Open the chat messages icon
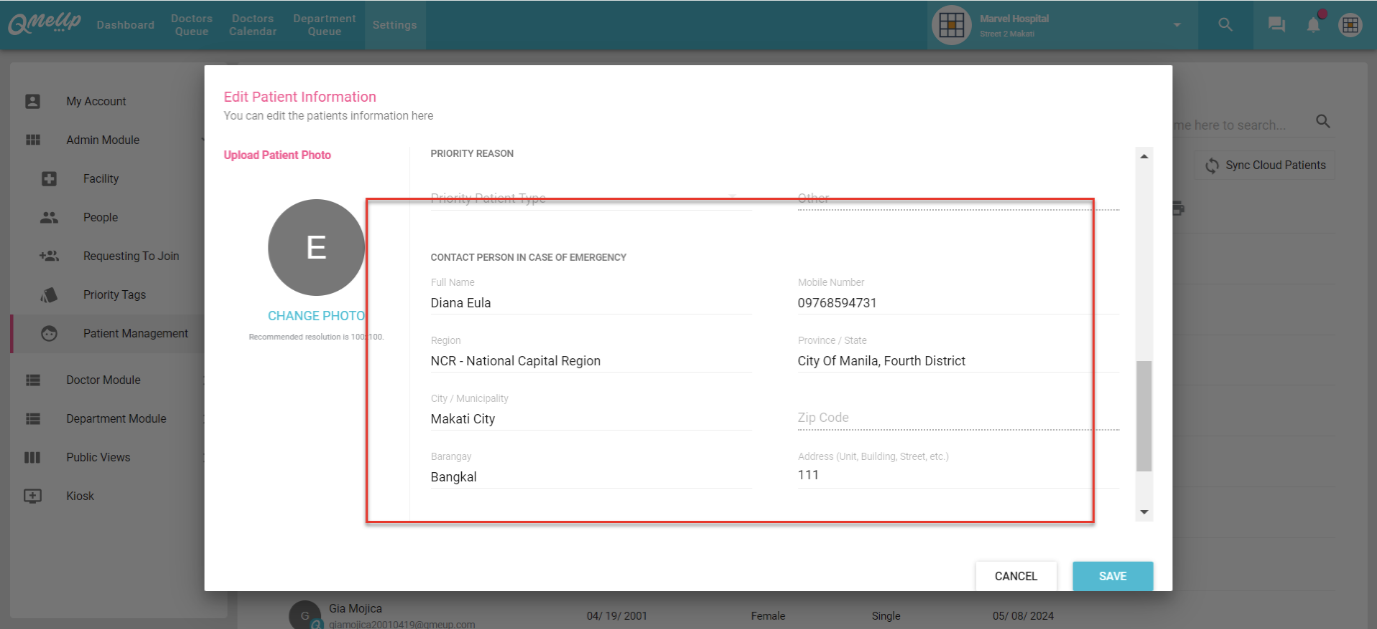The width and height of the screenshot is (1377, 629). click(1276, 25)
